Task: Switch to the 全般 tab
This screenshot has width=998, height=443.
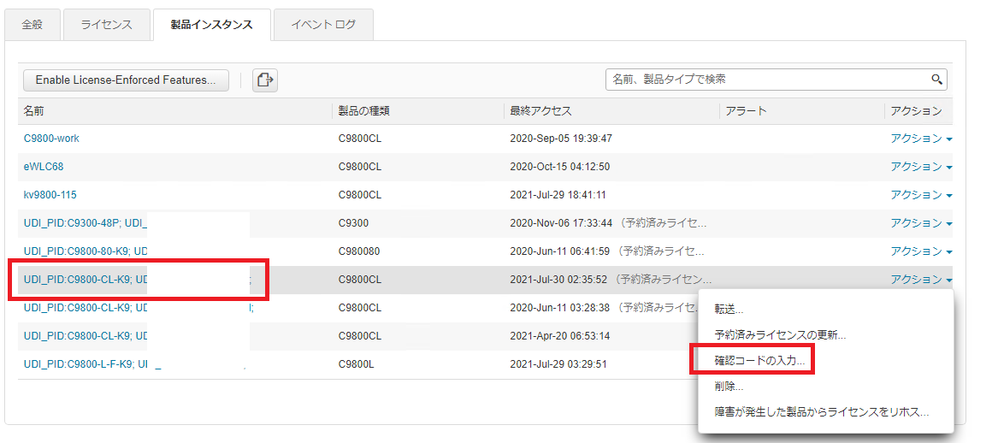Action: point(32,25)
